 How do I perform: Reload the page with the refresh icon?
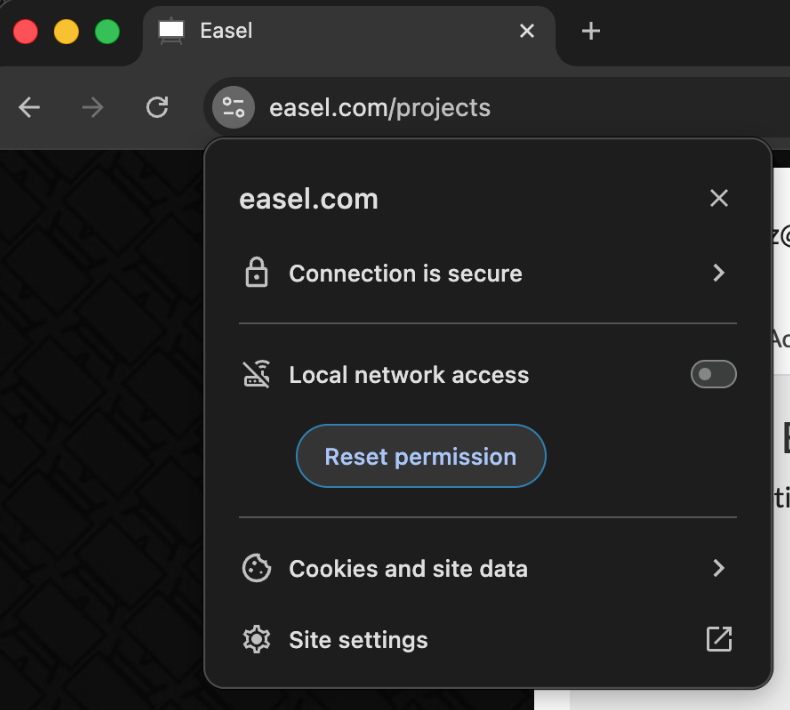(157, 107)
